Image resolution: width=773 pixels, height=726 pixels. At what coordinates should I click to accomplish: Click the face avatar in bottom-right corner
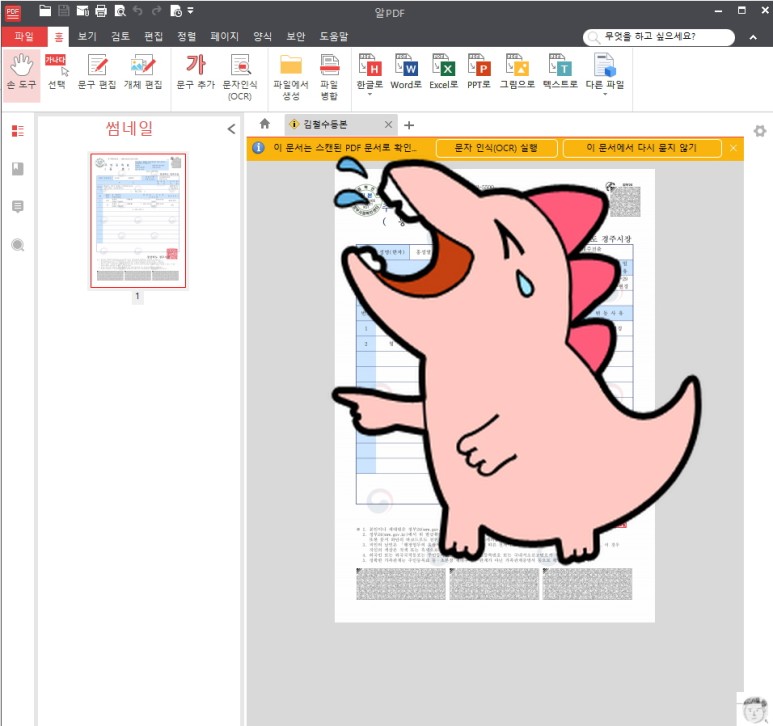(x=755, y=709)
